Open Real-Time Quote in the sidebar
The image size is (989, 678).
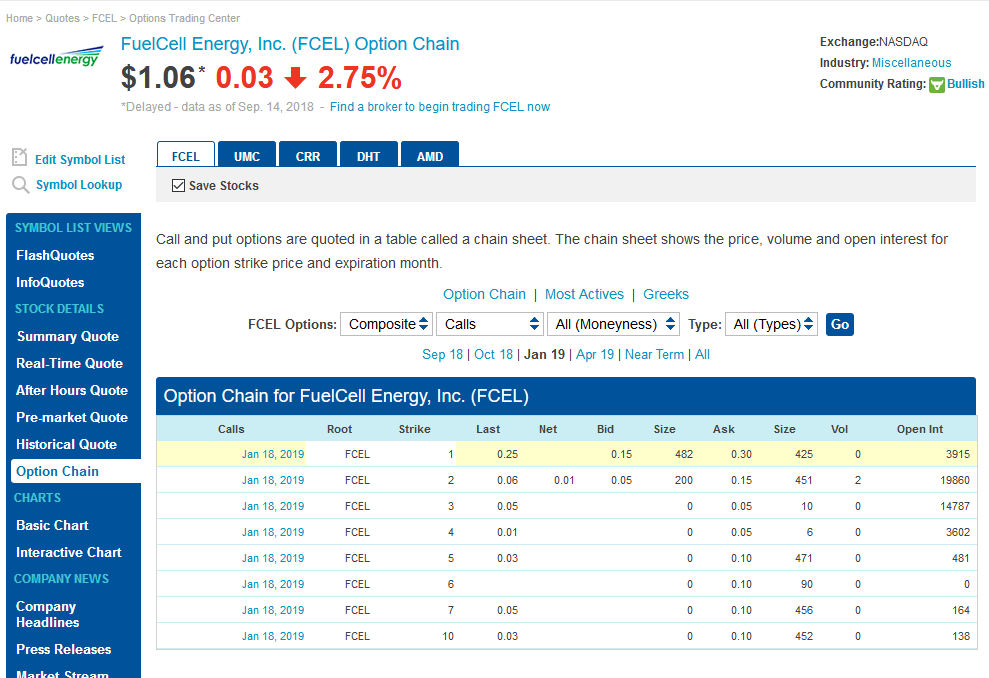[69, 363]
